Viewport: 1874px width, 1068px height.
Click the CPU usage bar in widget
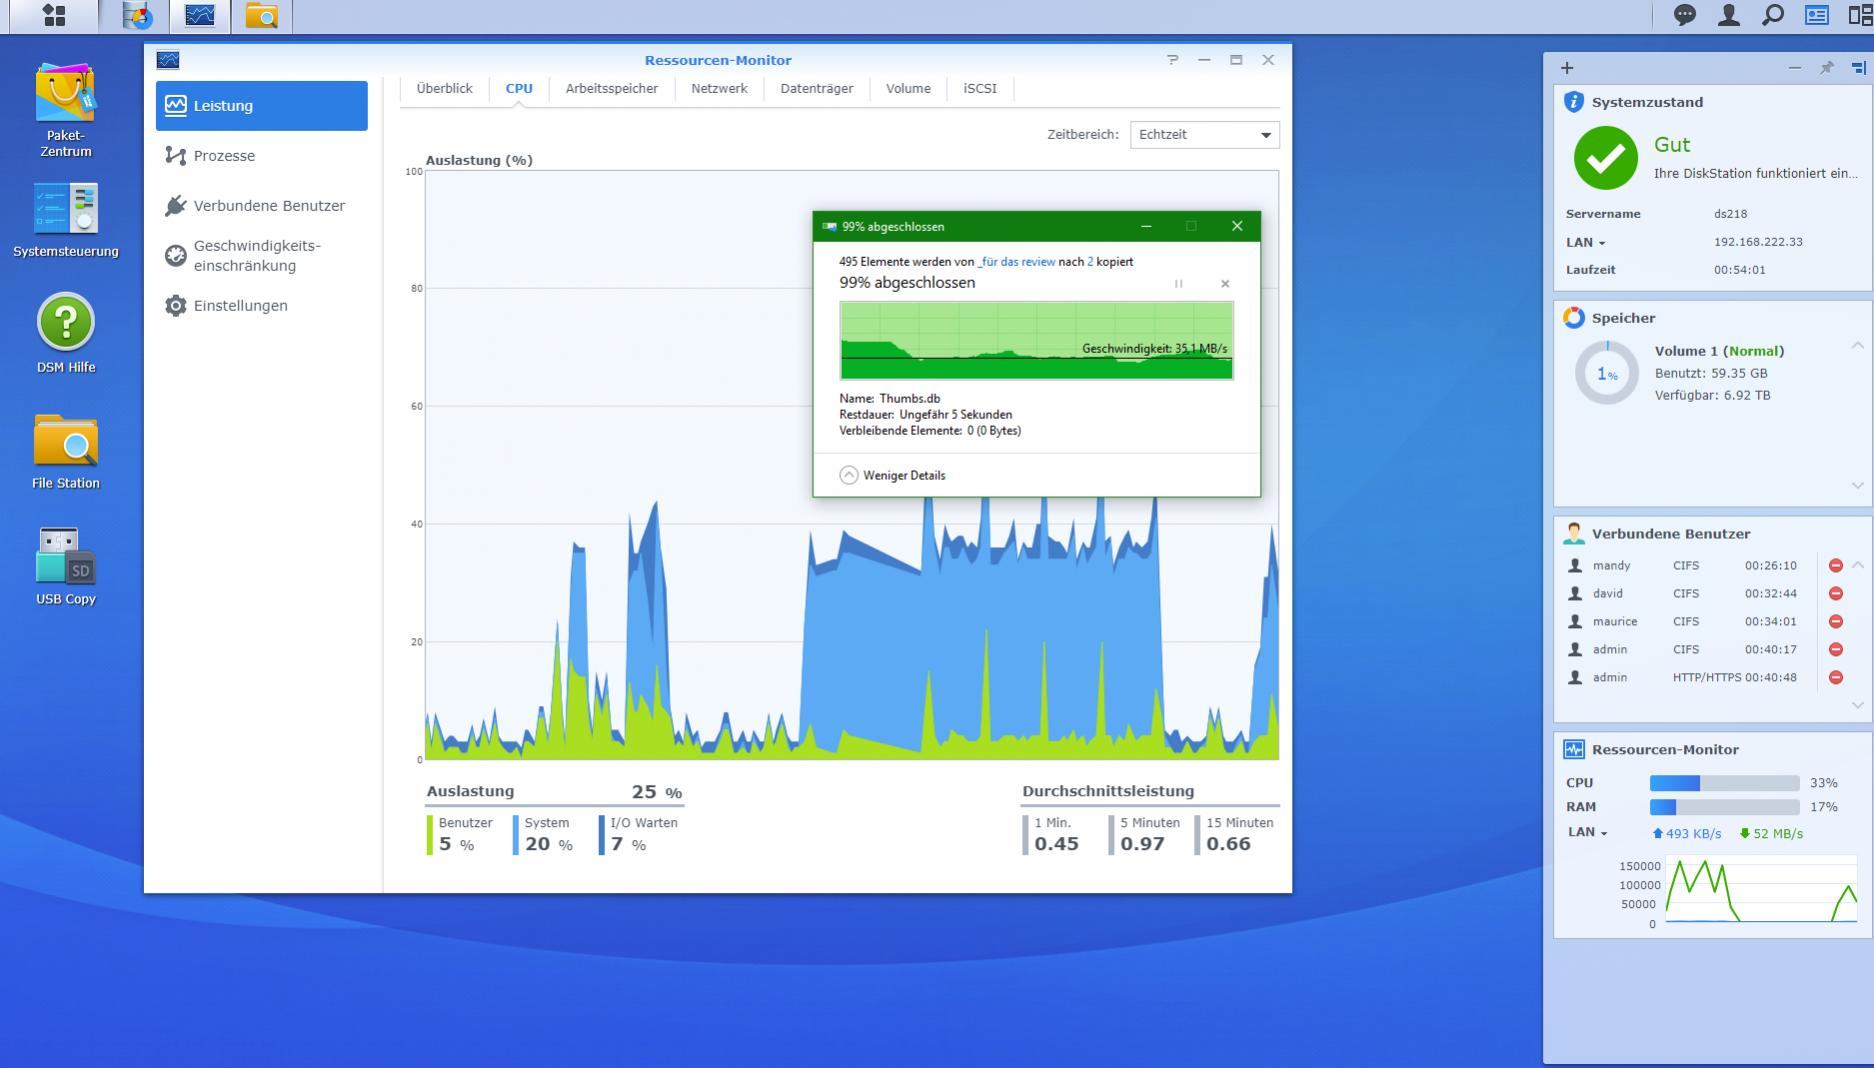[x=1724, y=783]
